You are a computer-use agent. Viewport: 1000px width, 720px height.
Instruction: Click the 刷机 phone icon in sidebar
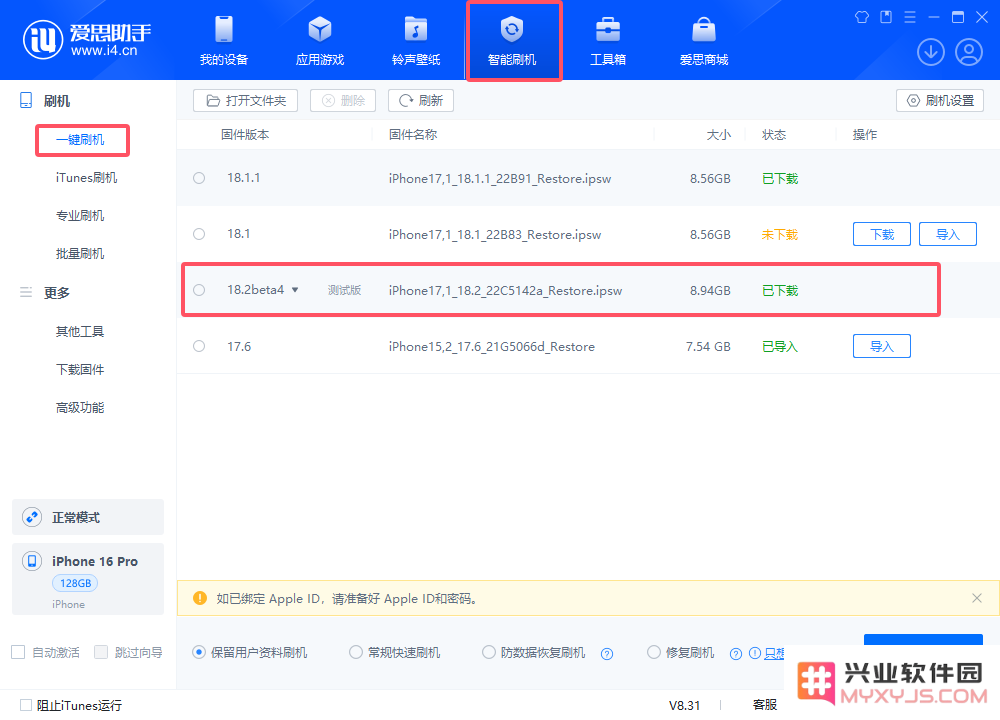26,101
